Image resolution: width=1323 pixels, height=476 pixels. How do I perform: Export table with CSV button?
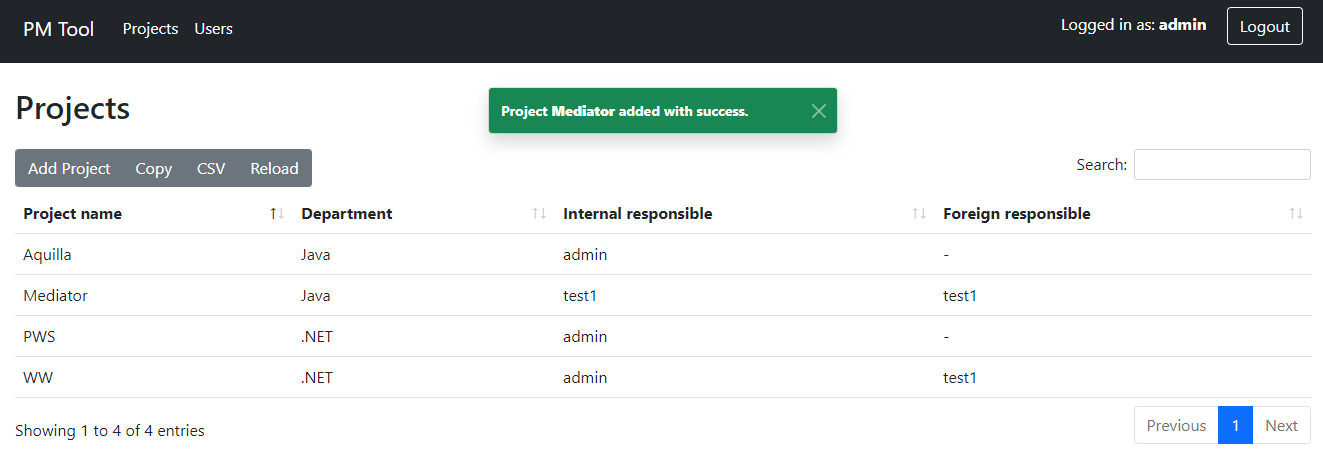211,168
